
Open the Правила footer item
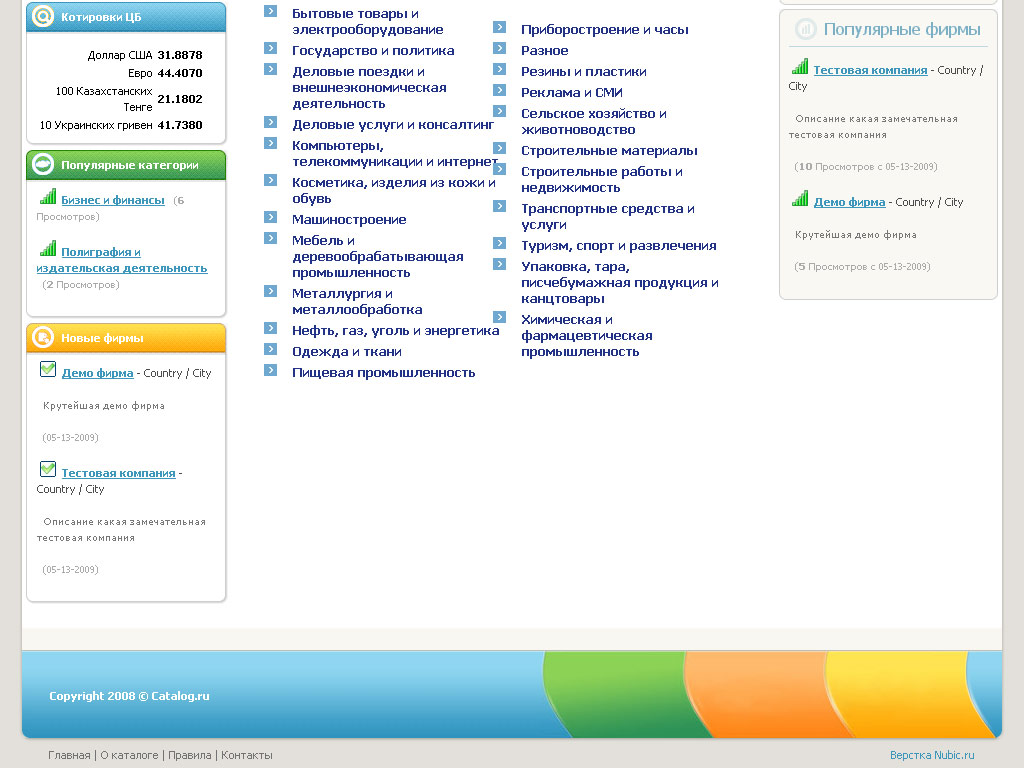tap(189, 755)
